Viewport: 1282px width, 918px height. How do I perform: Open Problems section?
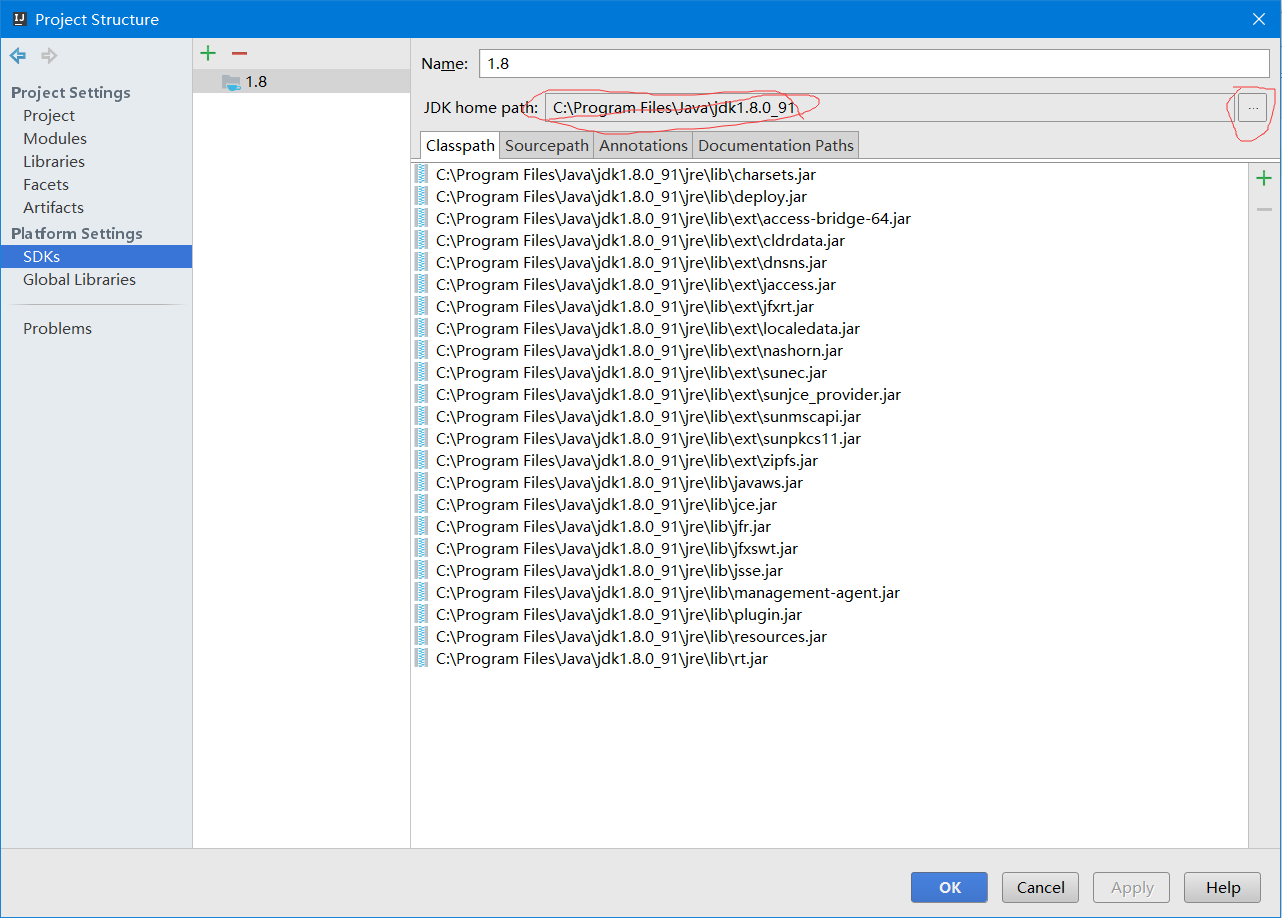[x=57, y=328]
